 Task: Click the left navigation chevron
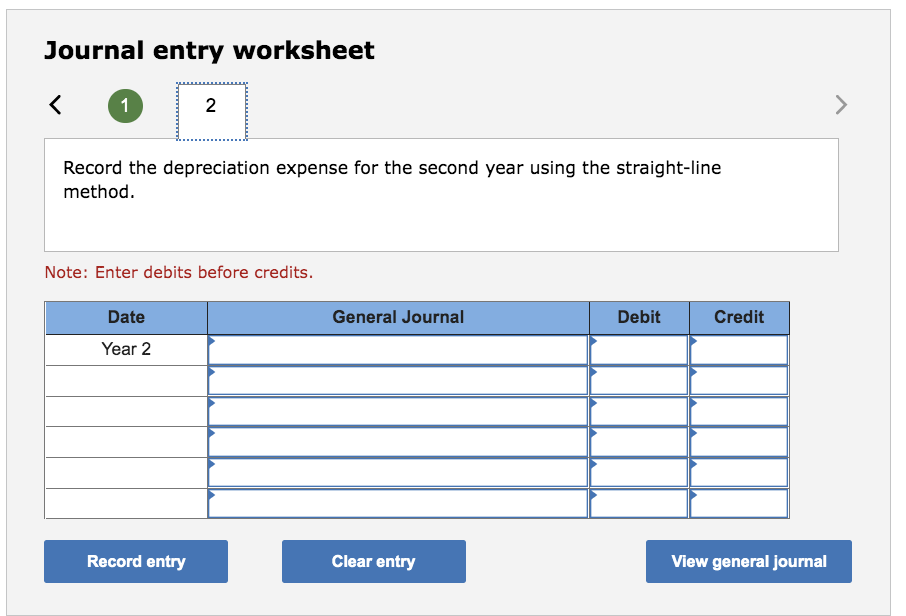(55, 104)
